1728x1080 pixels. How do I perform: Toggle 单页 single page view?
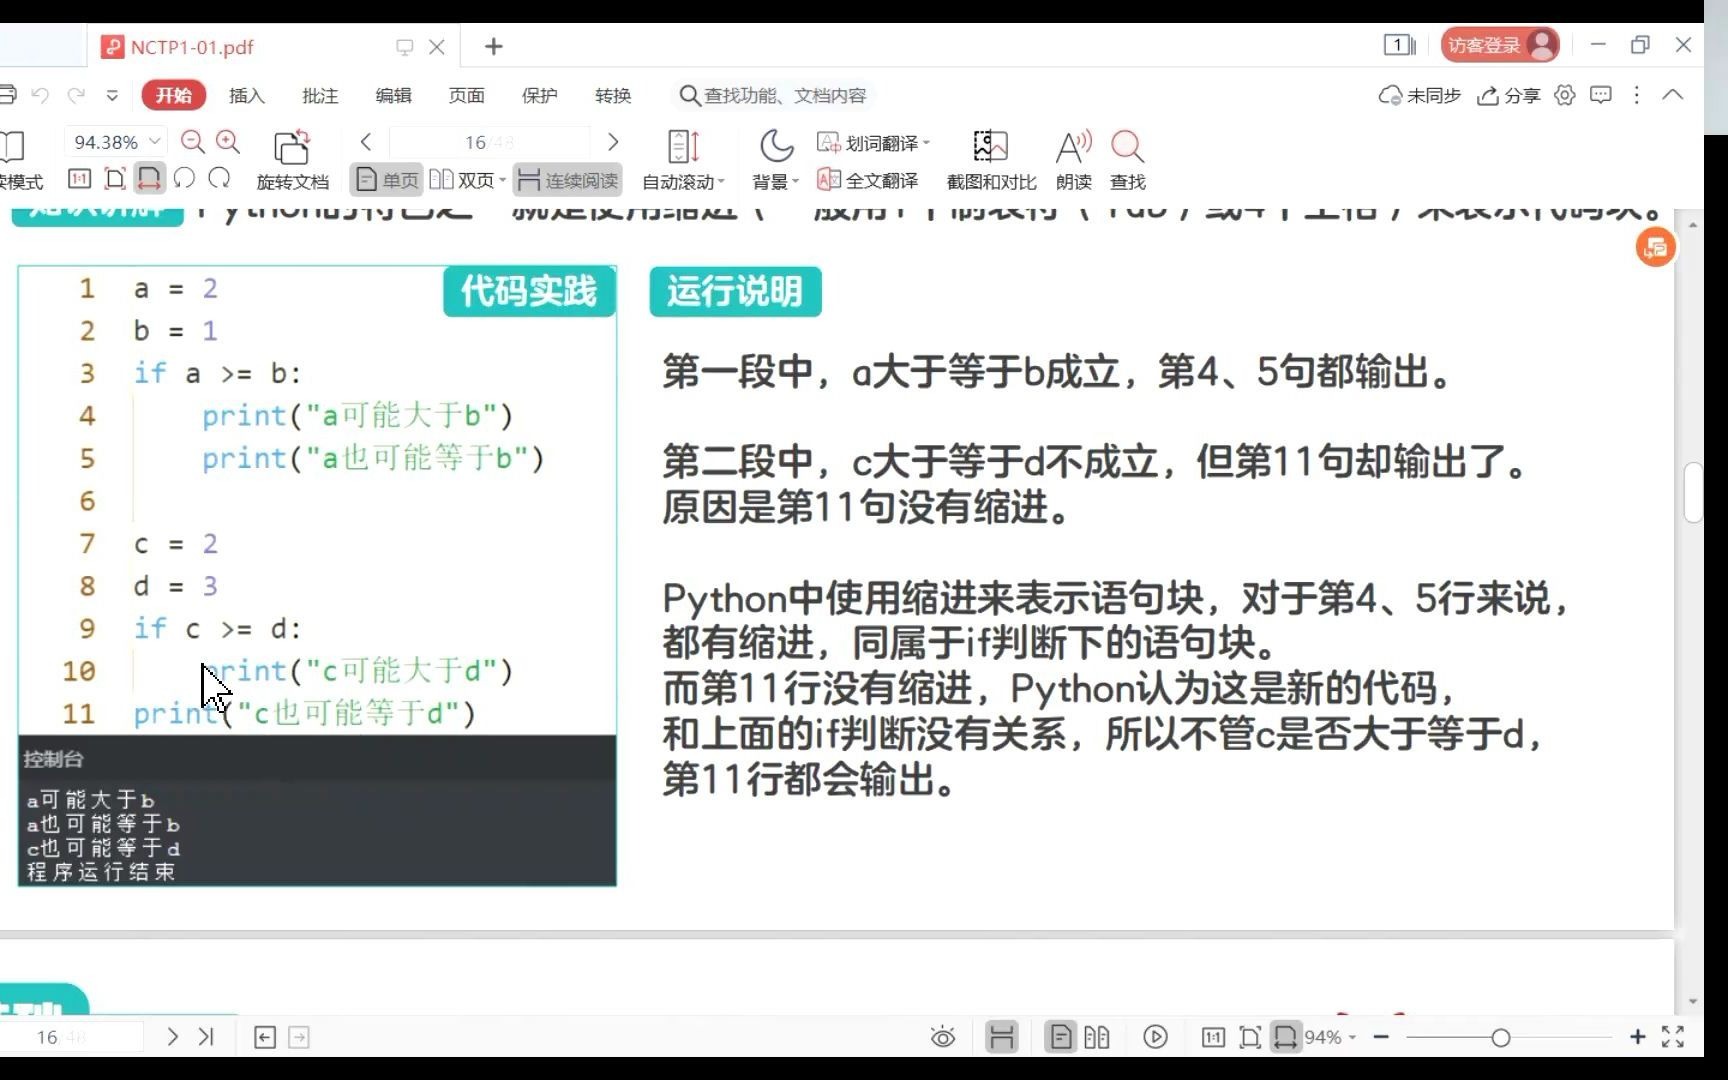pyautogui.click(x=388, y=180)
